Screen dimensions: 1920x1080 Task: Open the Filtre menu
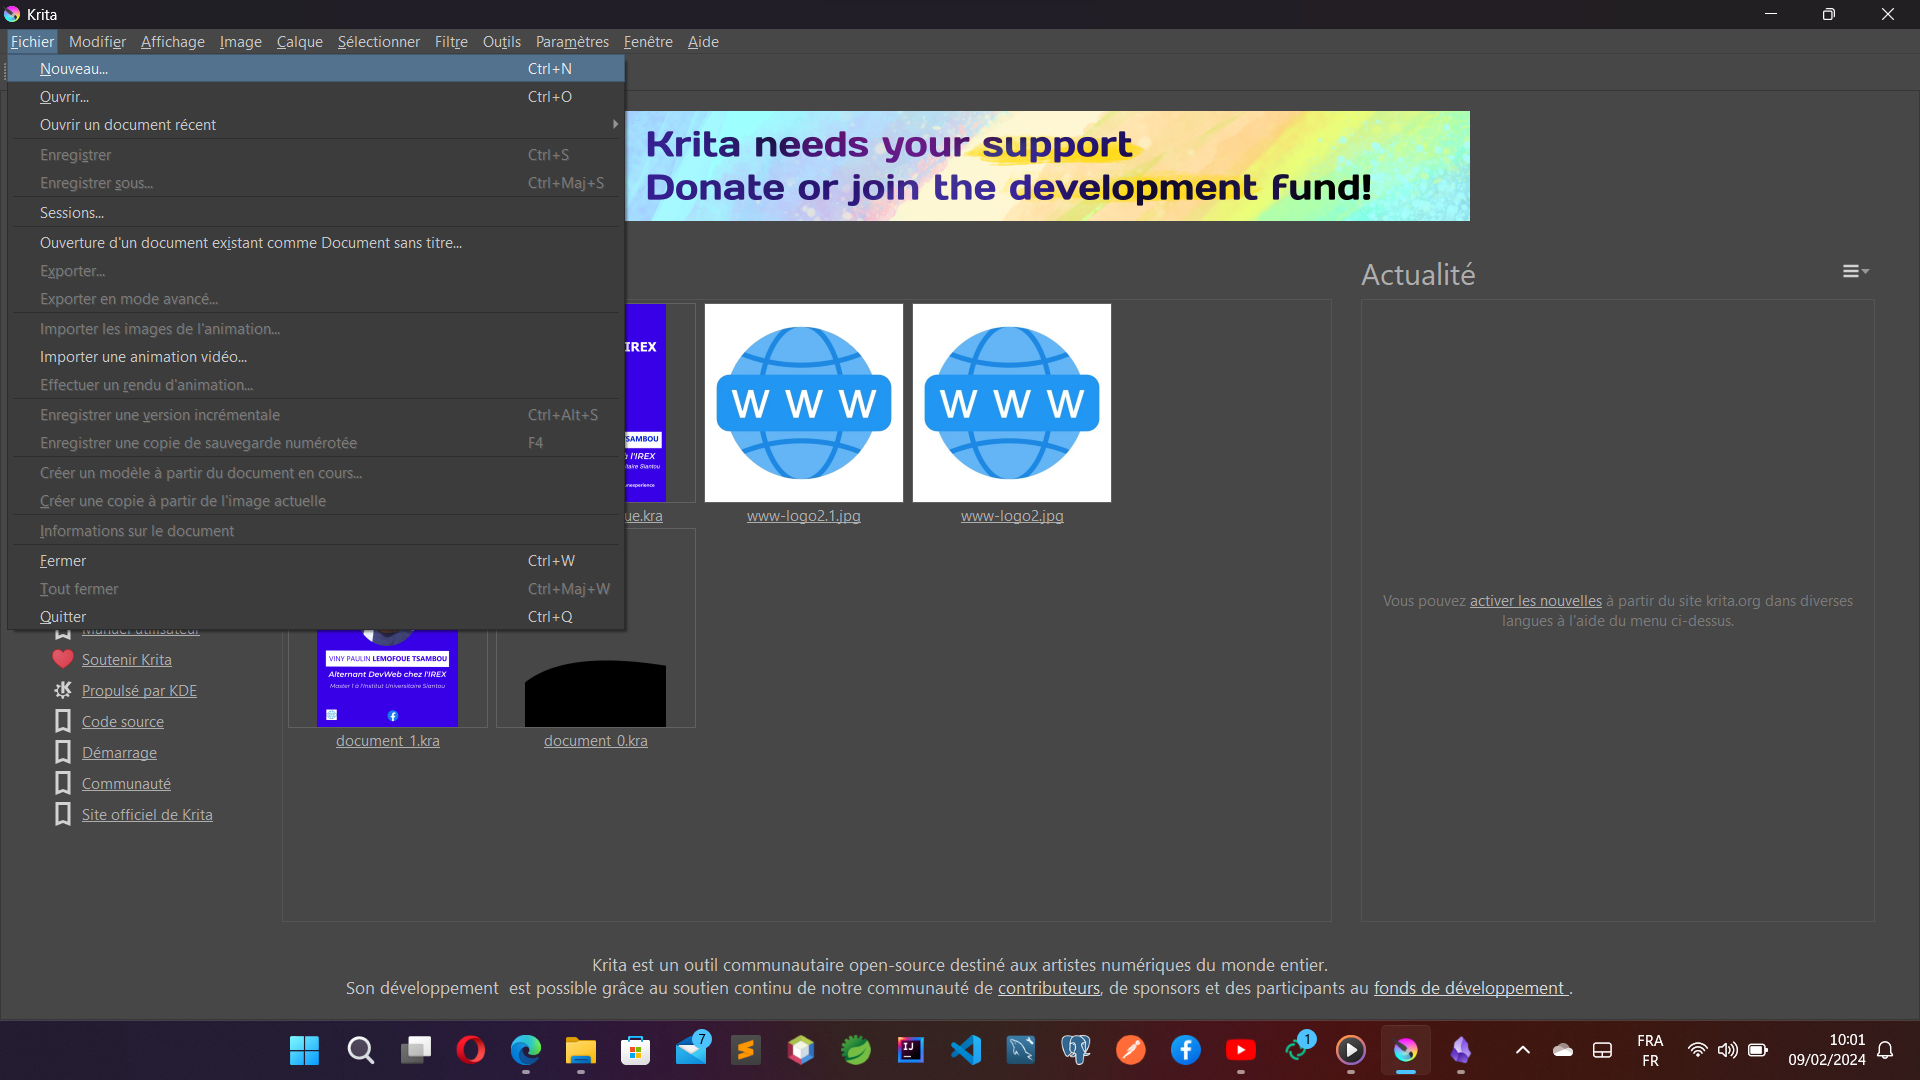click(x=451, y=42)
